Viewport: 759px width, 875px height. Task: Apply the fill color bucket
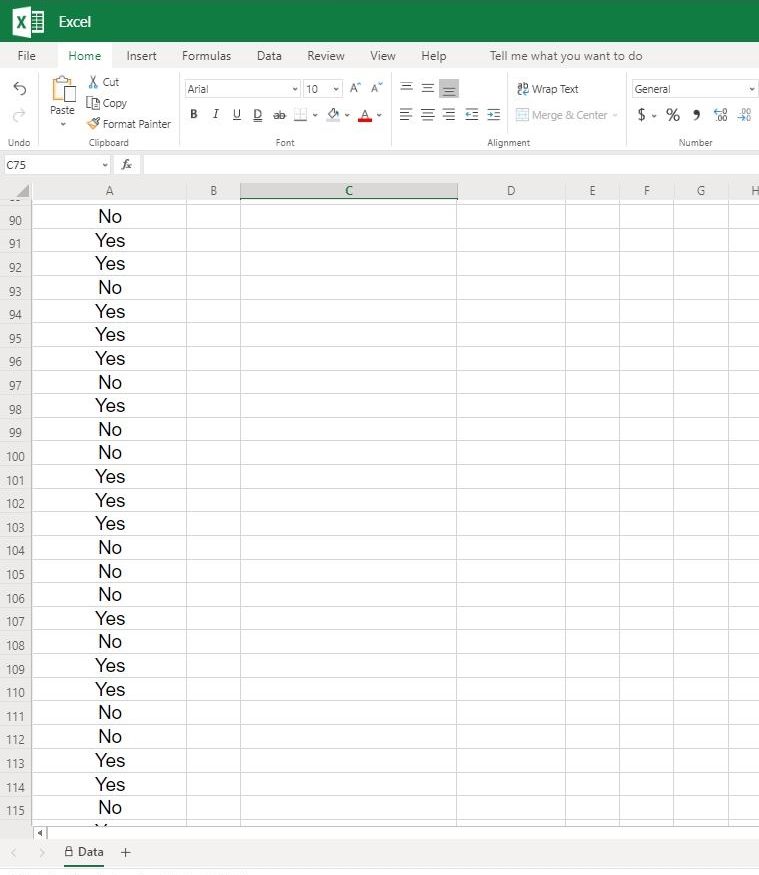(333, 114)
